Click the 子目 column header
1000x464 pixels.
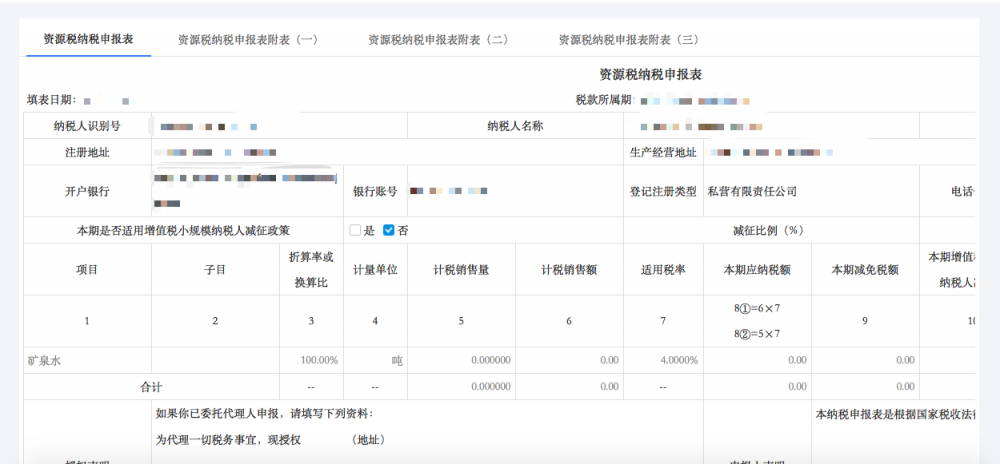click(x=215, y=270)
